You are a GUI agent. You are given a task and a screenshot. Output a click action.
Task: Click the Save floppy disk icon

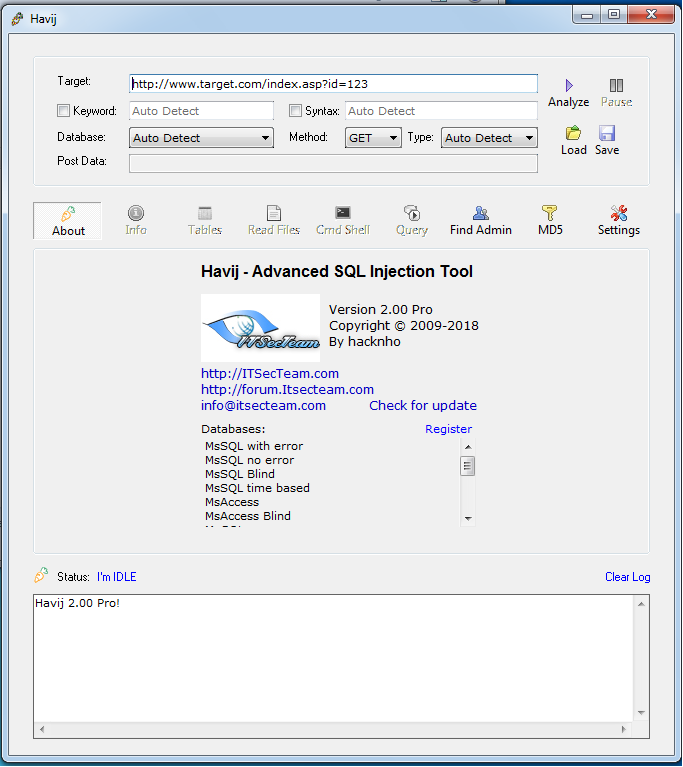607,133
